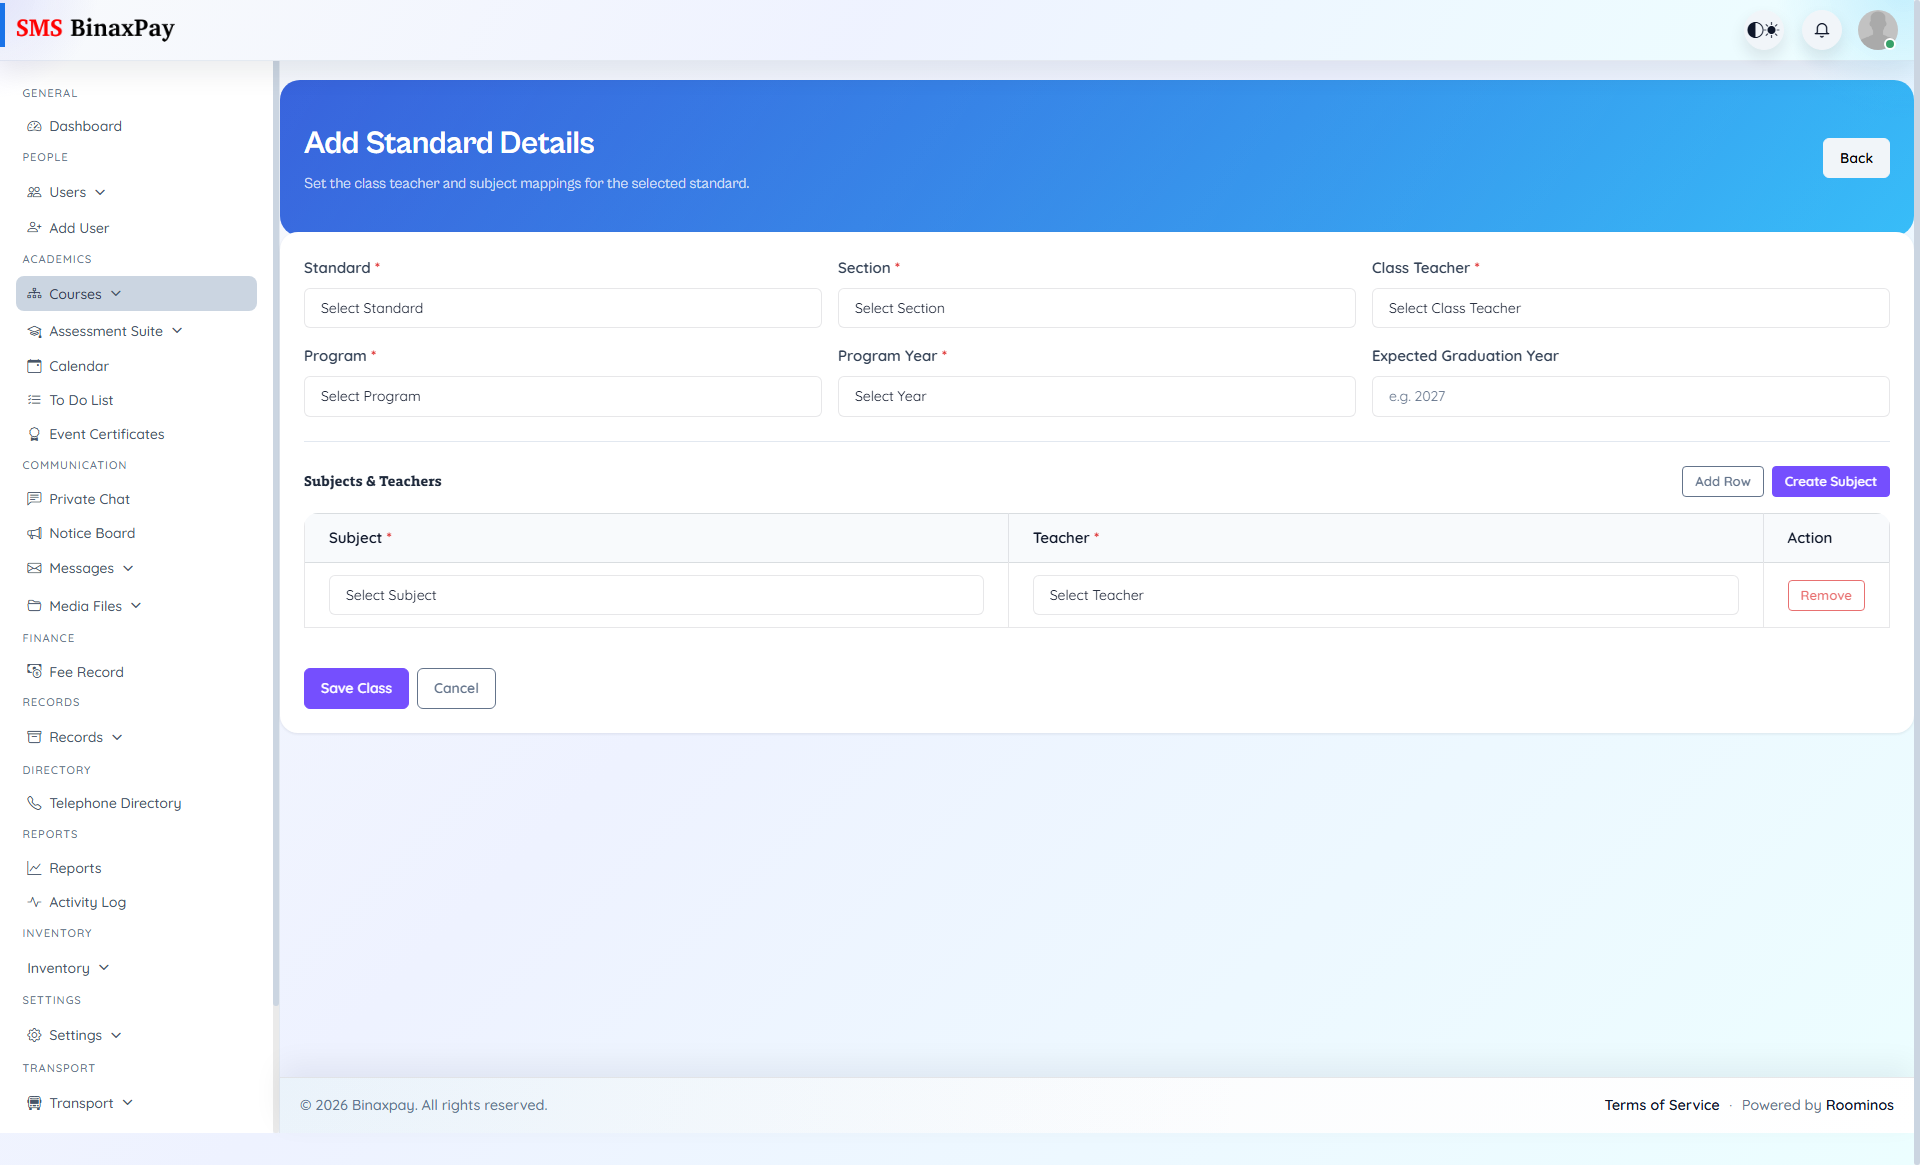This screenshot has width=1920, height=1165.
Task: Open the Select Class Teacher dropdown
Action: (1630, 308)
